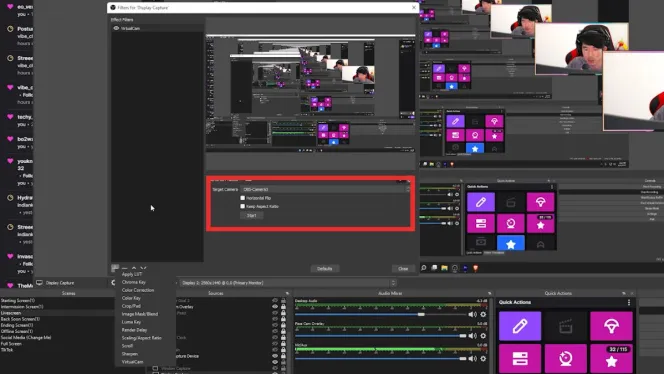This screenshot has width=664, height=374.
Task: Open Quick Actions three-dot menu
Action: click(x=629, y=302)
